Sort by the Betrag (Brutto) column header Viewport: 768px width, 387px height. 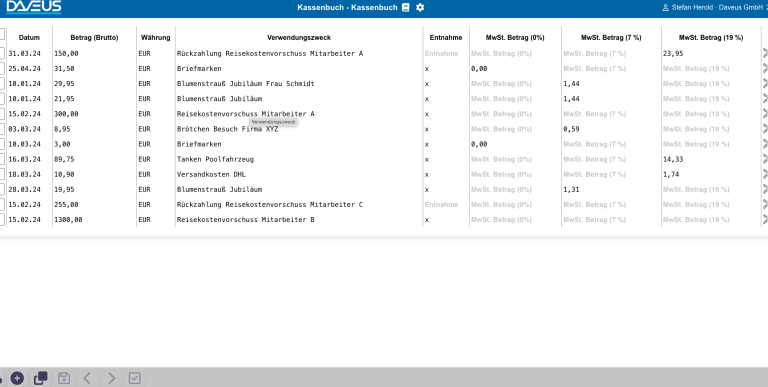[95, 38]
